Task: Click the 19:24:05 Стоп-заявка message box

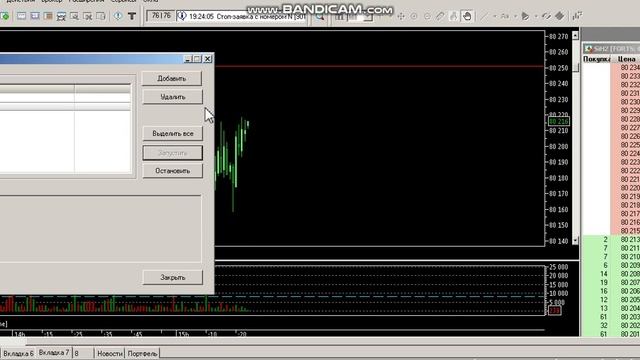Action: (241, 16)
